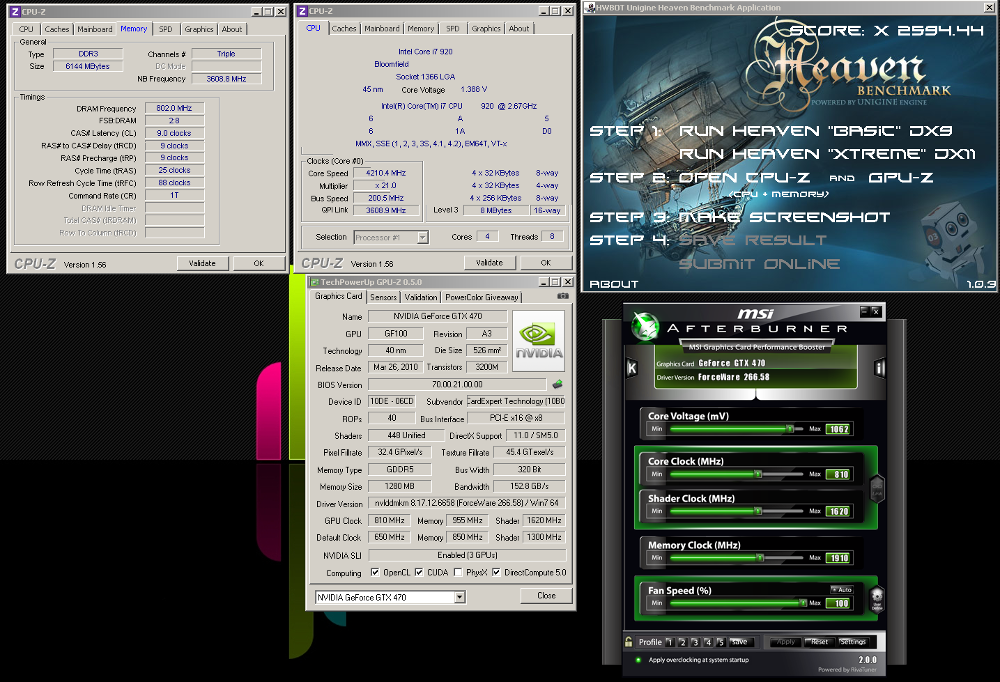Viewport: 1000px width, 682px height.
Task: Toggle PhysX checkbox in GPU-Z
Action: coord(458,572)
